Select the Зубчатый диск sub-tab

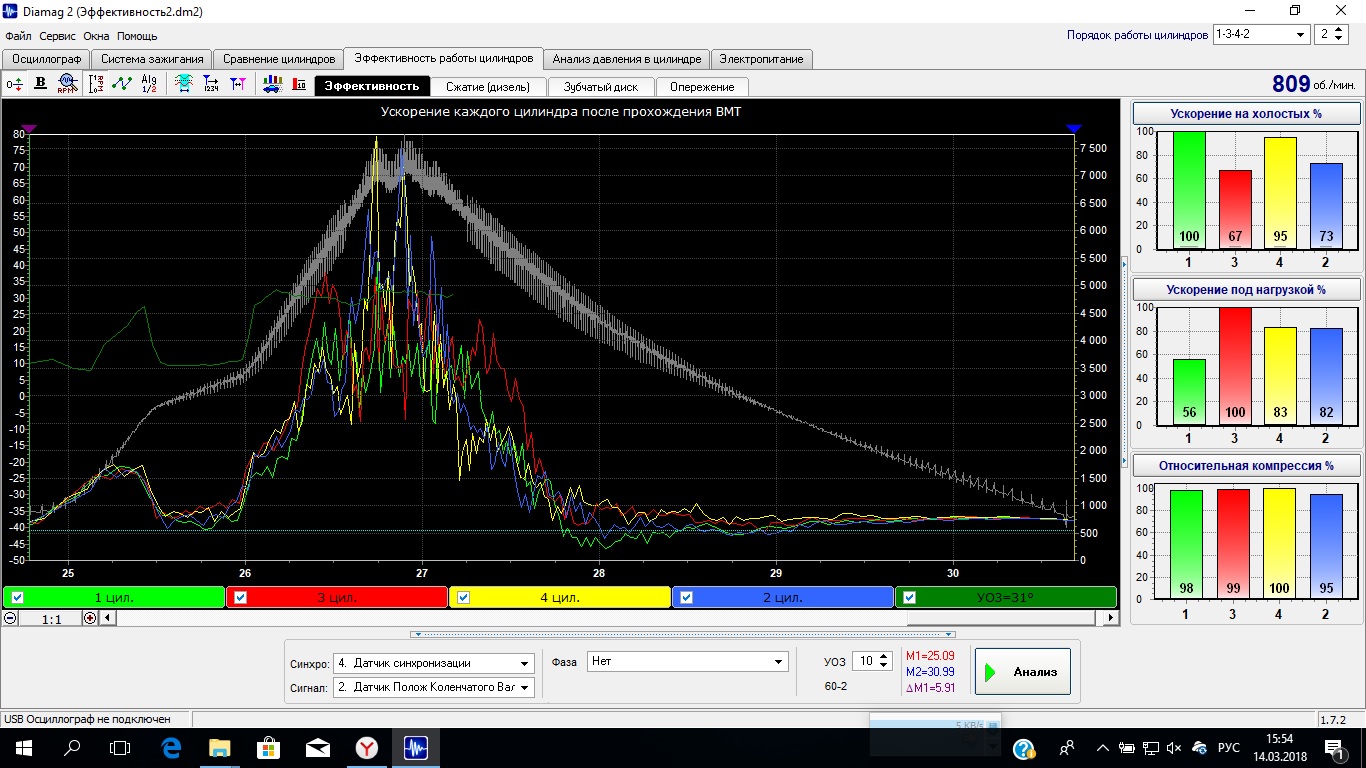(601, 87)
